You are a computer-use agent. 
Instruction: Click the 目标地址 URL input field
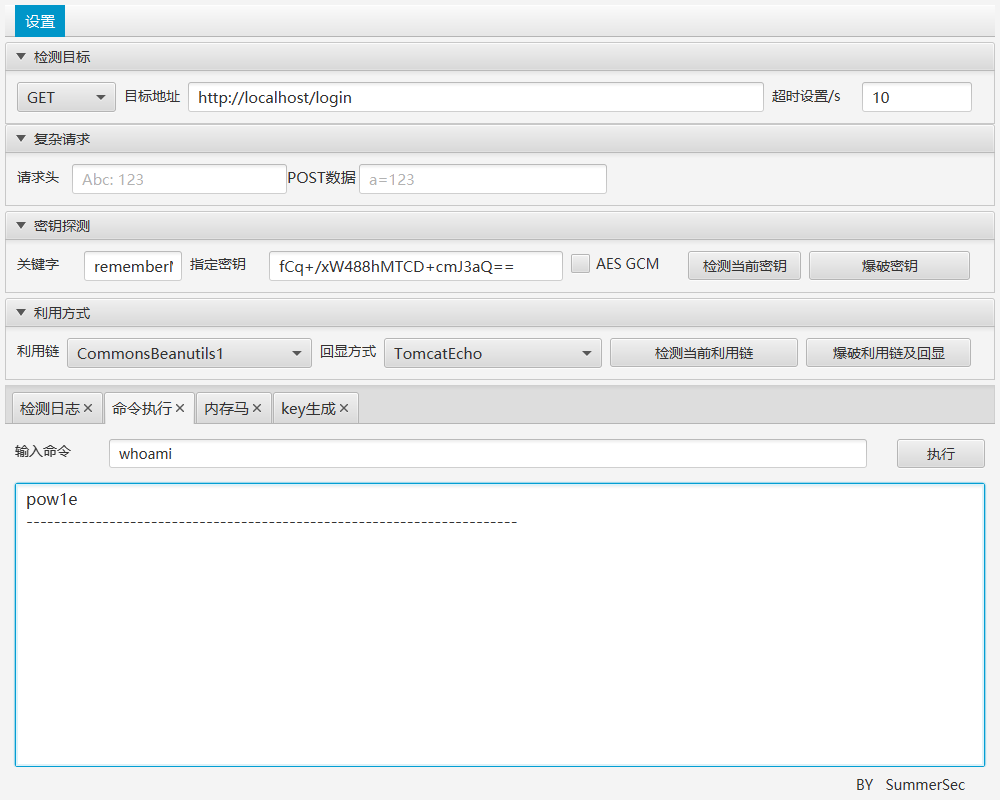[x=475, y=97]
